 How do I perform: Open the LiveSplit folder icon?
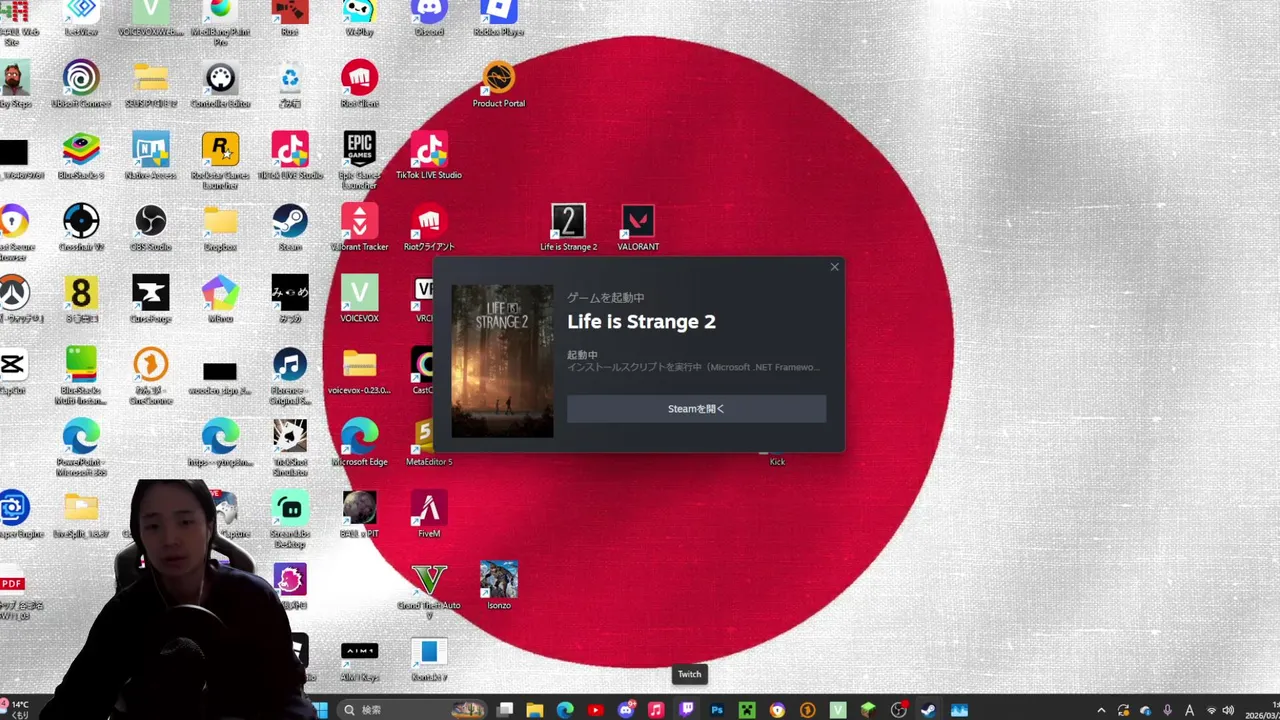pos(81,515)
